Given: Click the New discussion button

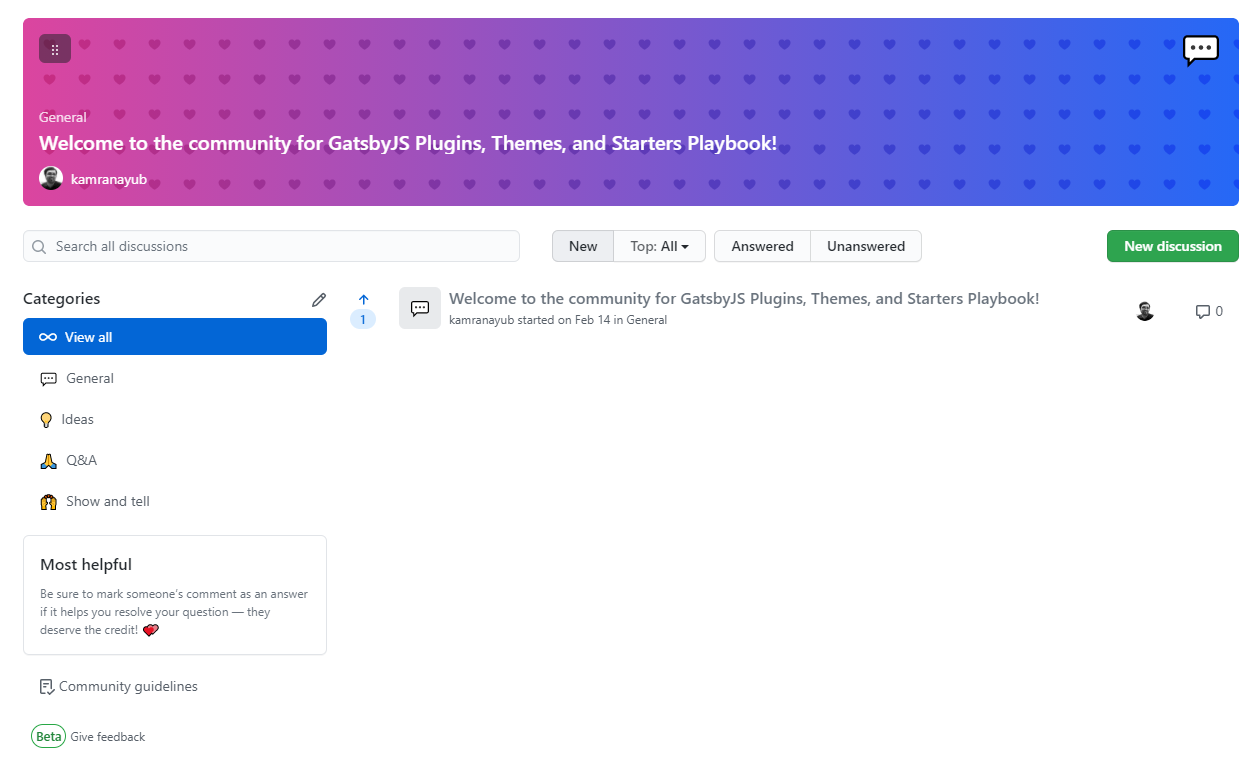Looking at the screenshot, I should tap(1173, 246).
